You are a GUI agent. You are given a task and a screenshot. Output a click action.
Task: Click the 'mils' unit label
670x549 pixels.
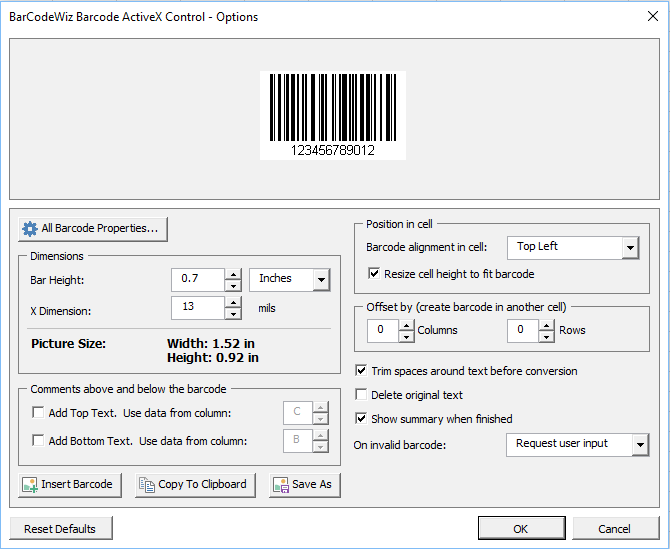coord(267,308)
